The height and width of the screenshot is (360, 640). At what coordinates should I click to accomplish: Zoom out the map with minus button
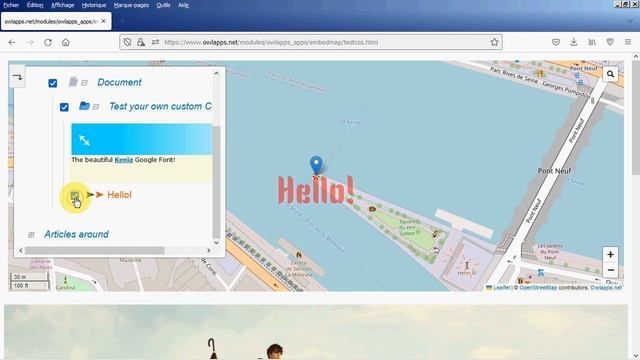pos(610,270)
